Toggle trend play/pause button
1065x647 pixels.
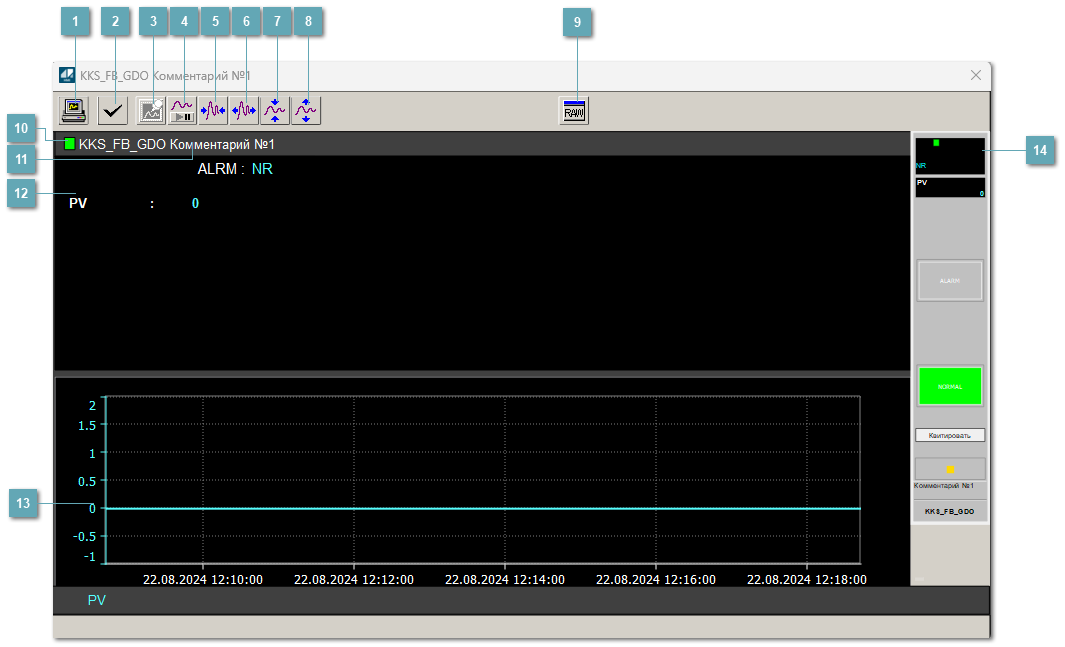pos(182,110)
